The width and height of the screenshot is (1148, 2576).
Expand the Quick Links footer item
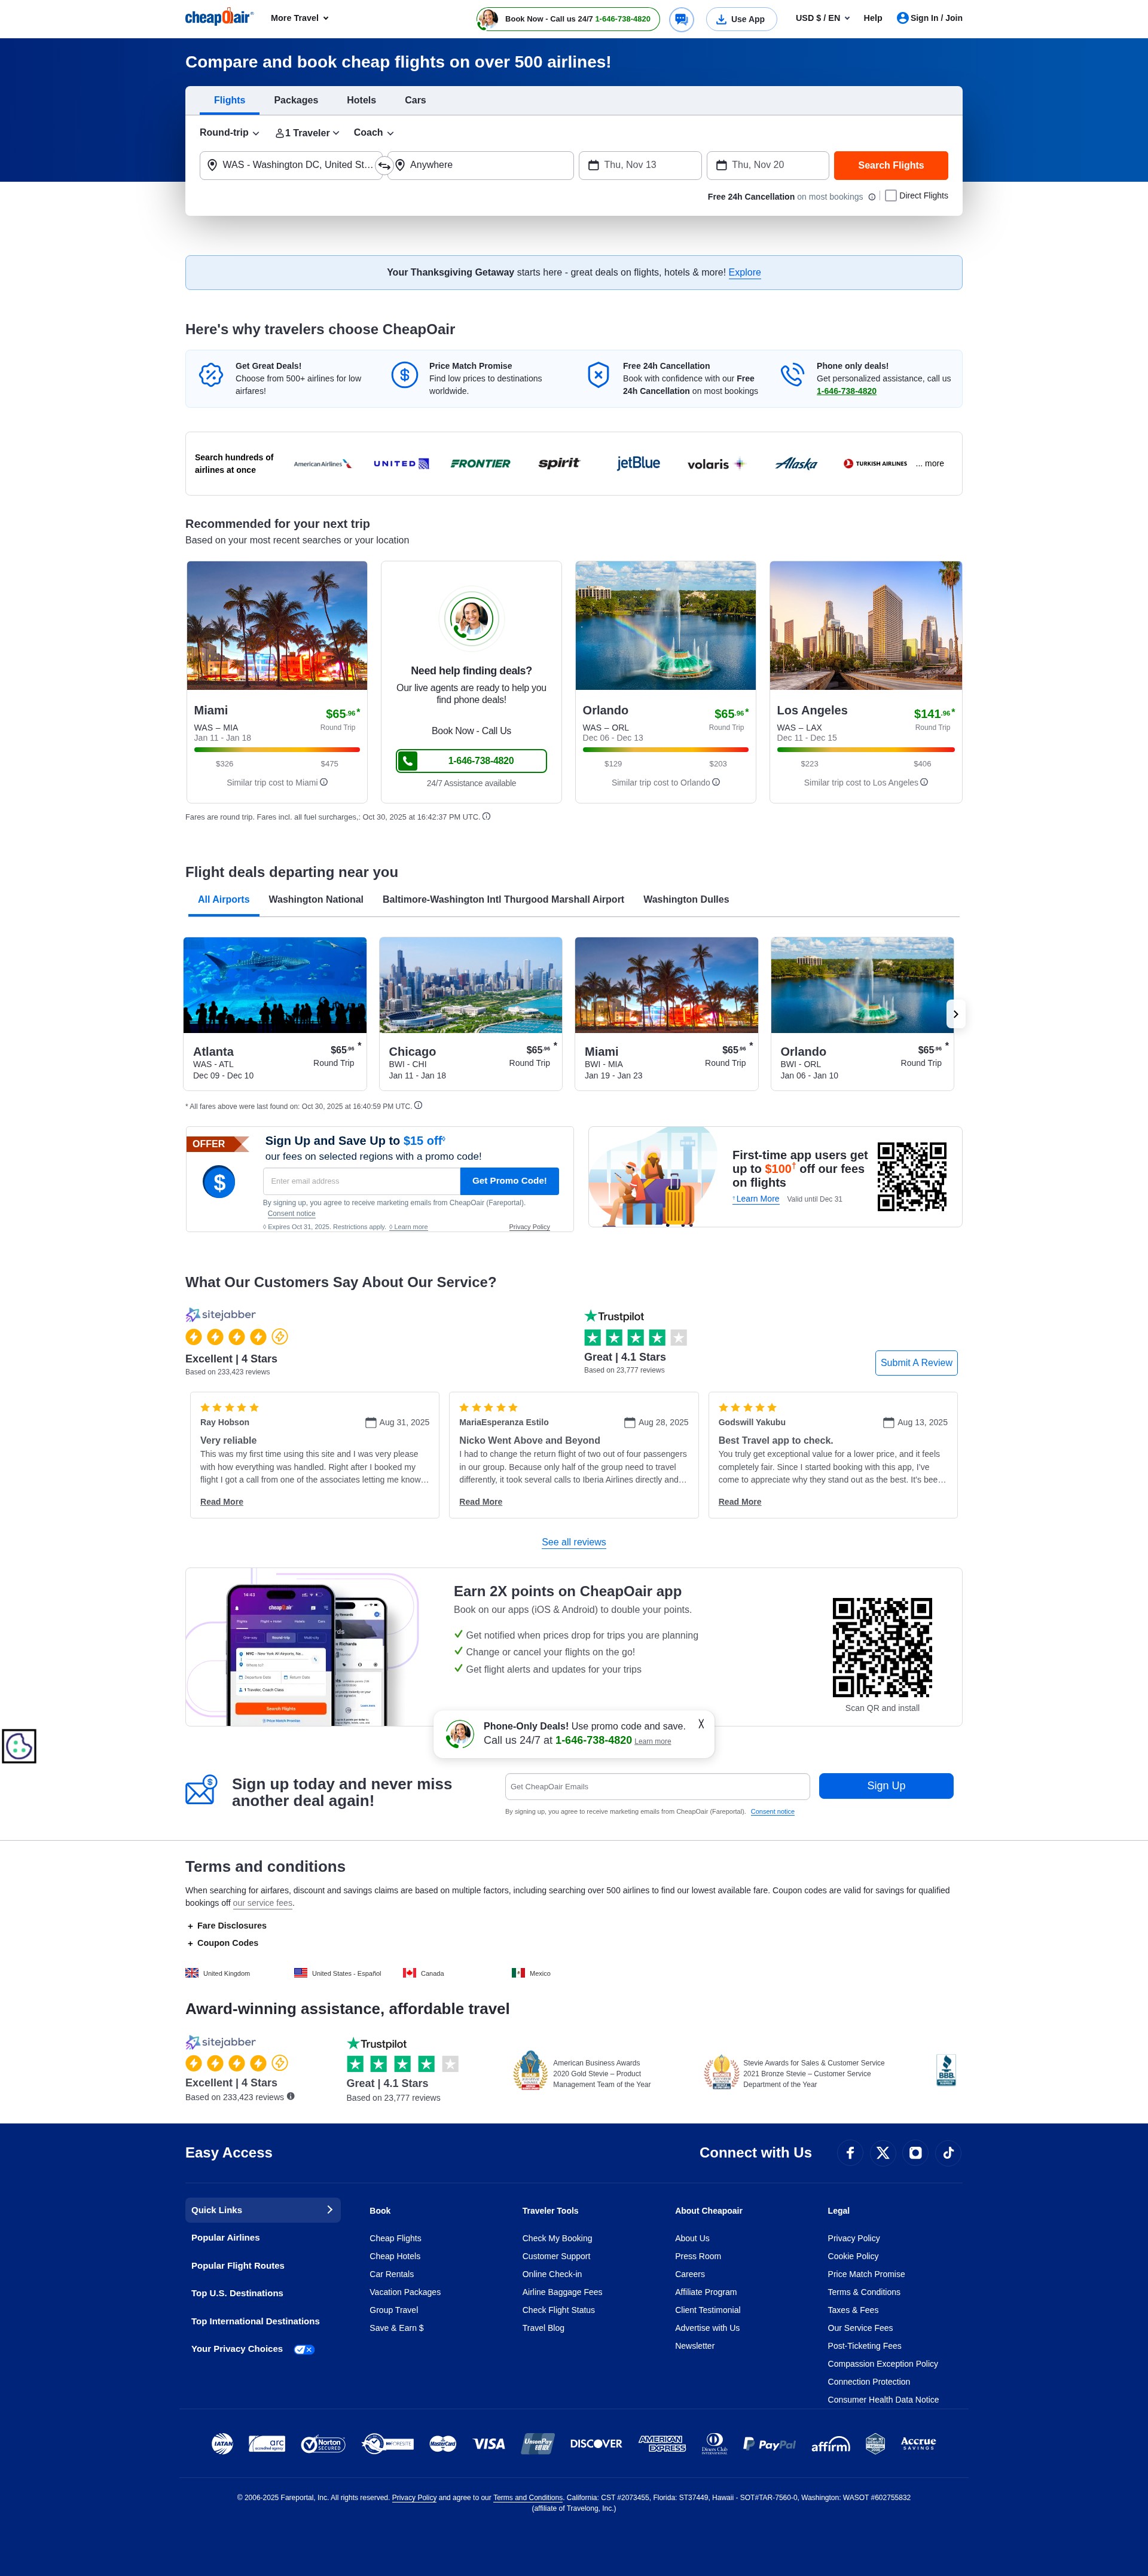pyautogui.click(x=263, y=2210)
